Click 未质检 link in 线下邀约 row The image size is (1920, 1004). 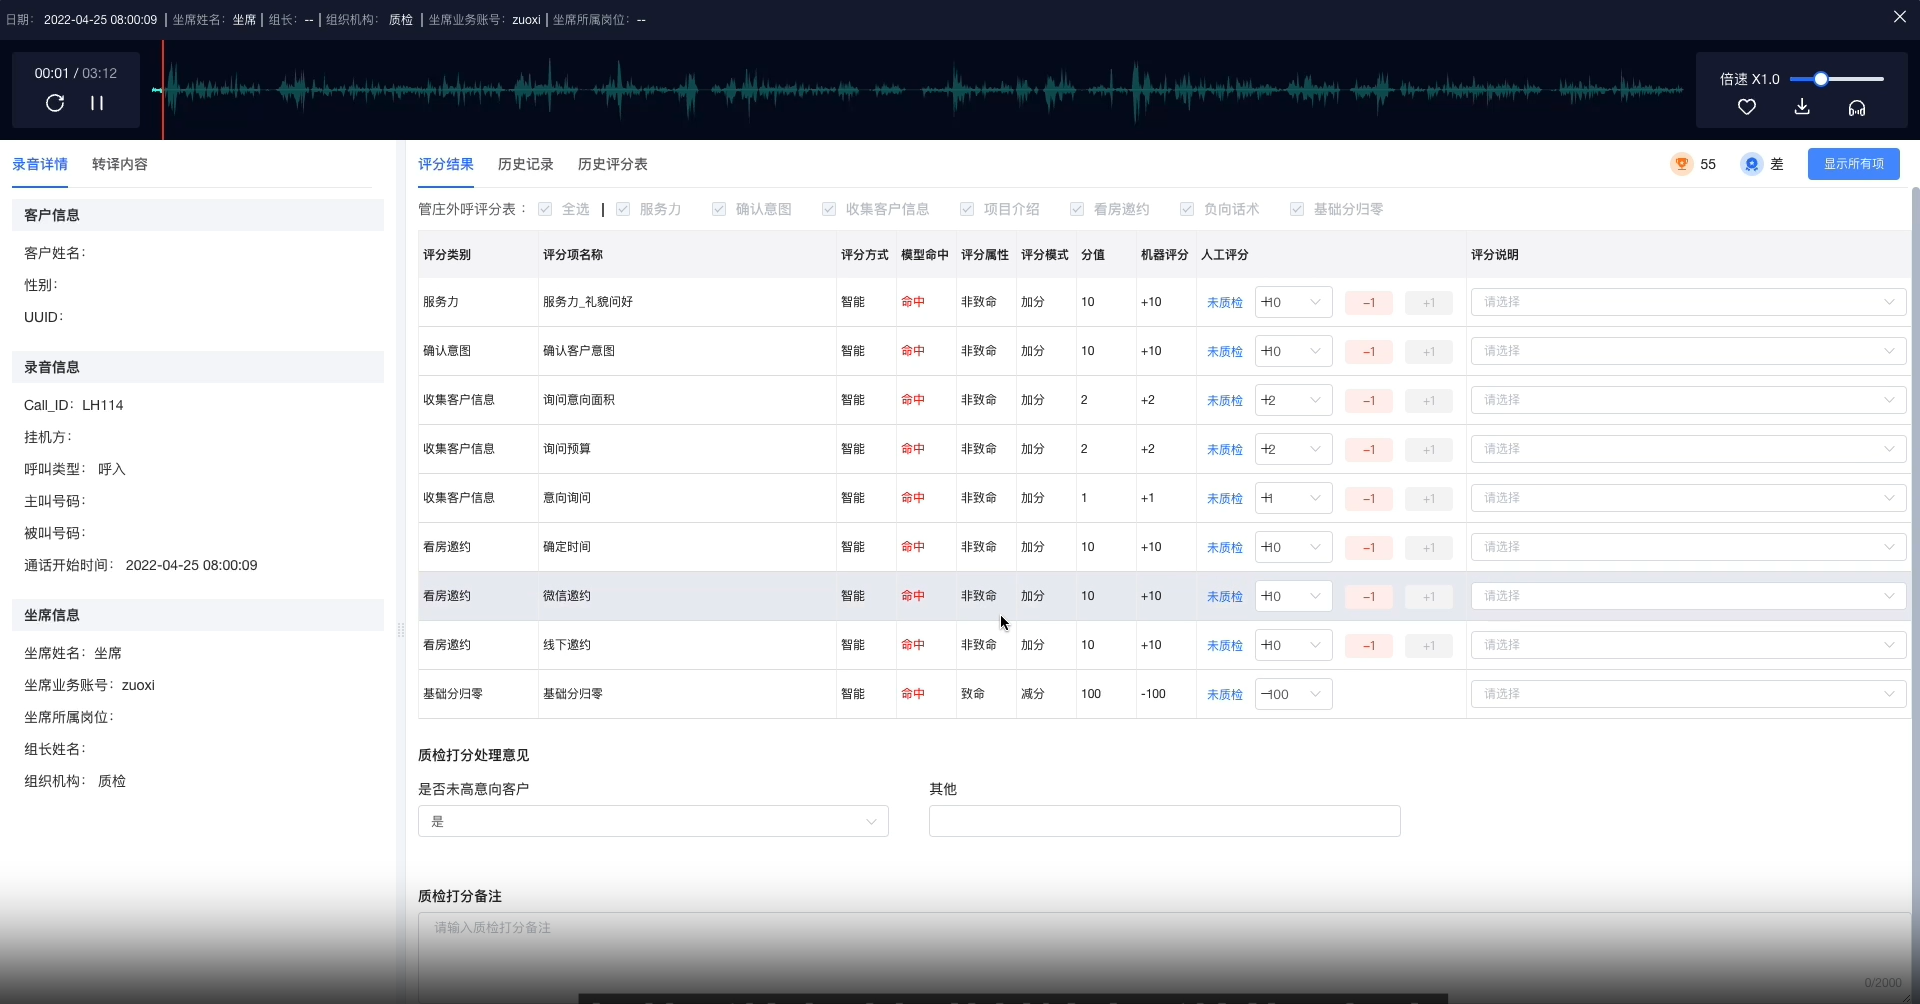coord(1225,646)
